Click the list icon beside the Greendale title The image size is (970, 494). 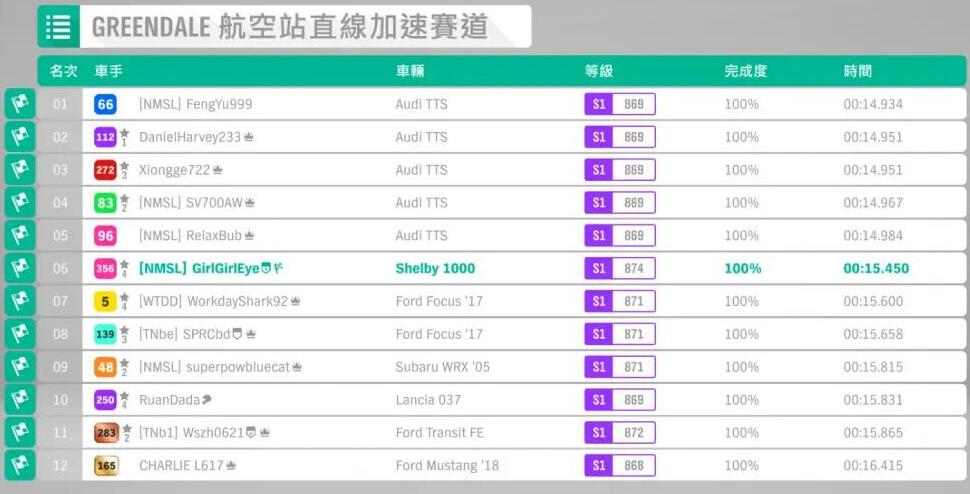coord(58,27)
